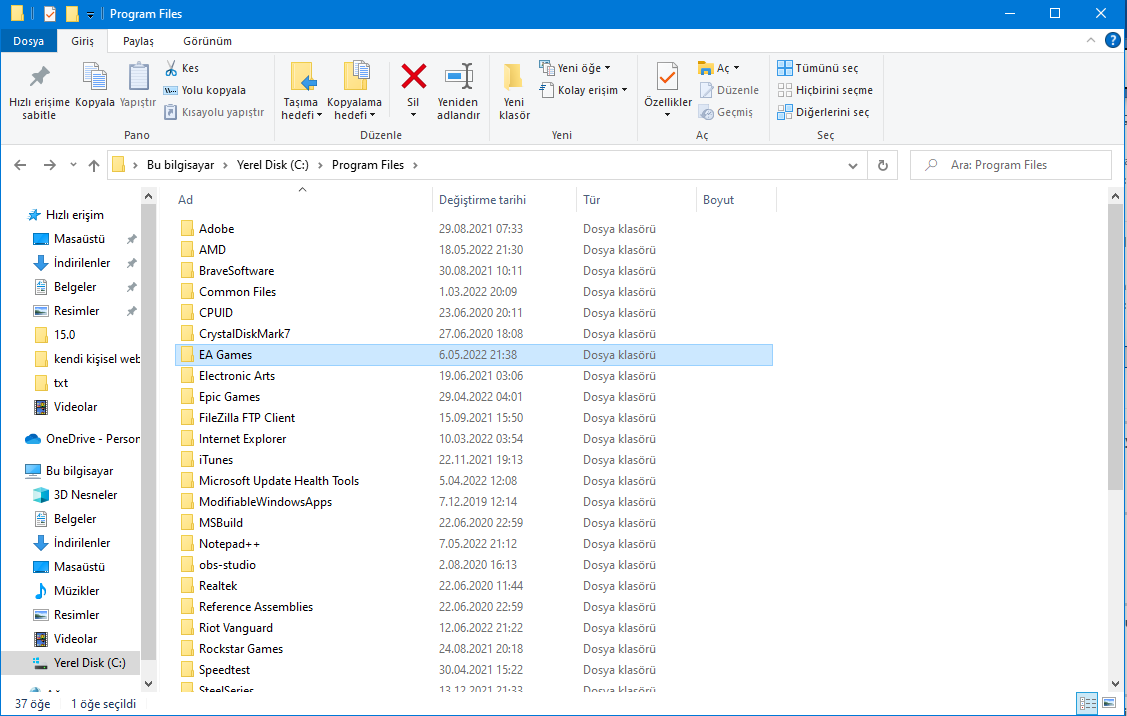The image size is (1127, 716).
Task: Switch to details view in status bar
Action: click(x=1087, y=703)
